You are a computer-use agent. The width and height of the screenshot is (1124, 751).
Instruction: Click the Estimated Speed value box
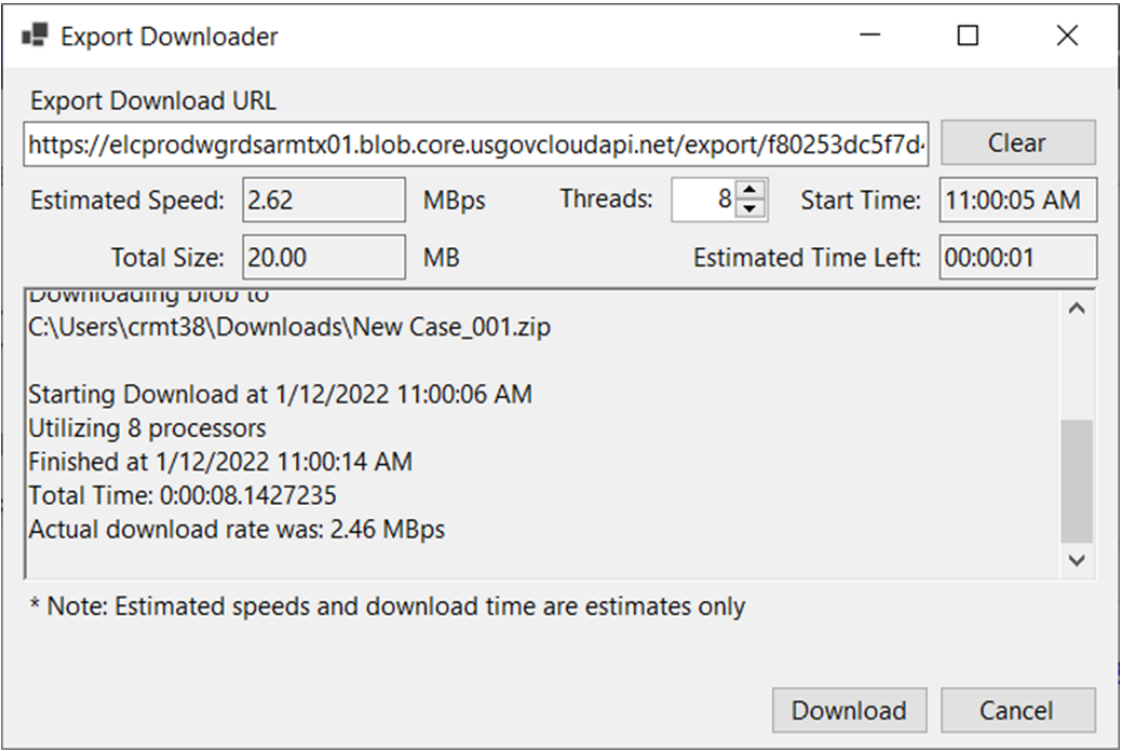(324, 200)
